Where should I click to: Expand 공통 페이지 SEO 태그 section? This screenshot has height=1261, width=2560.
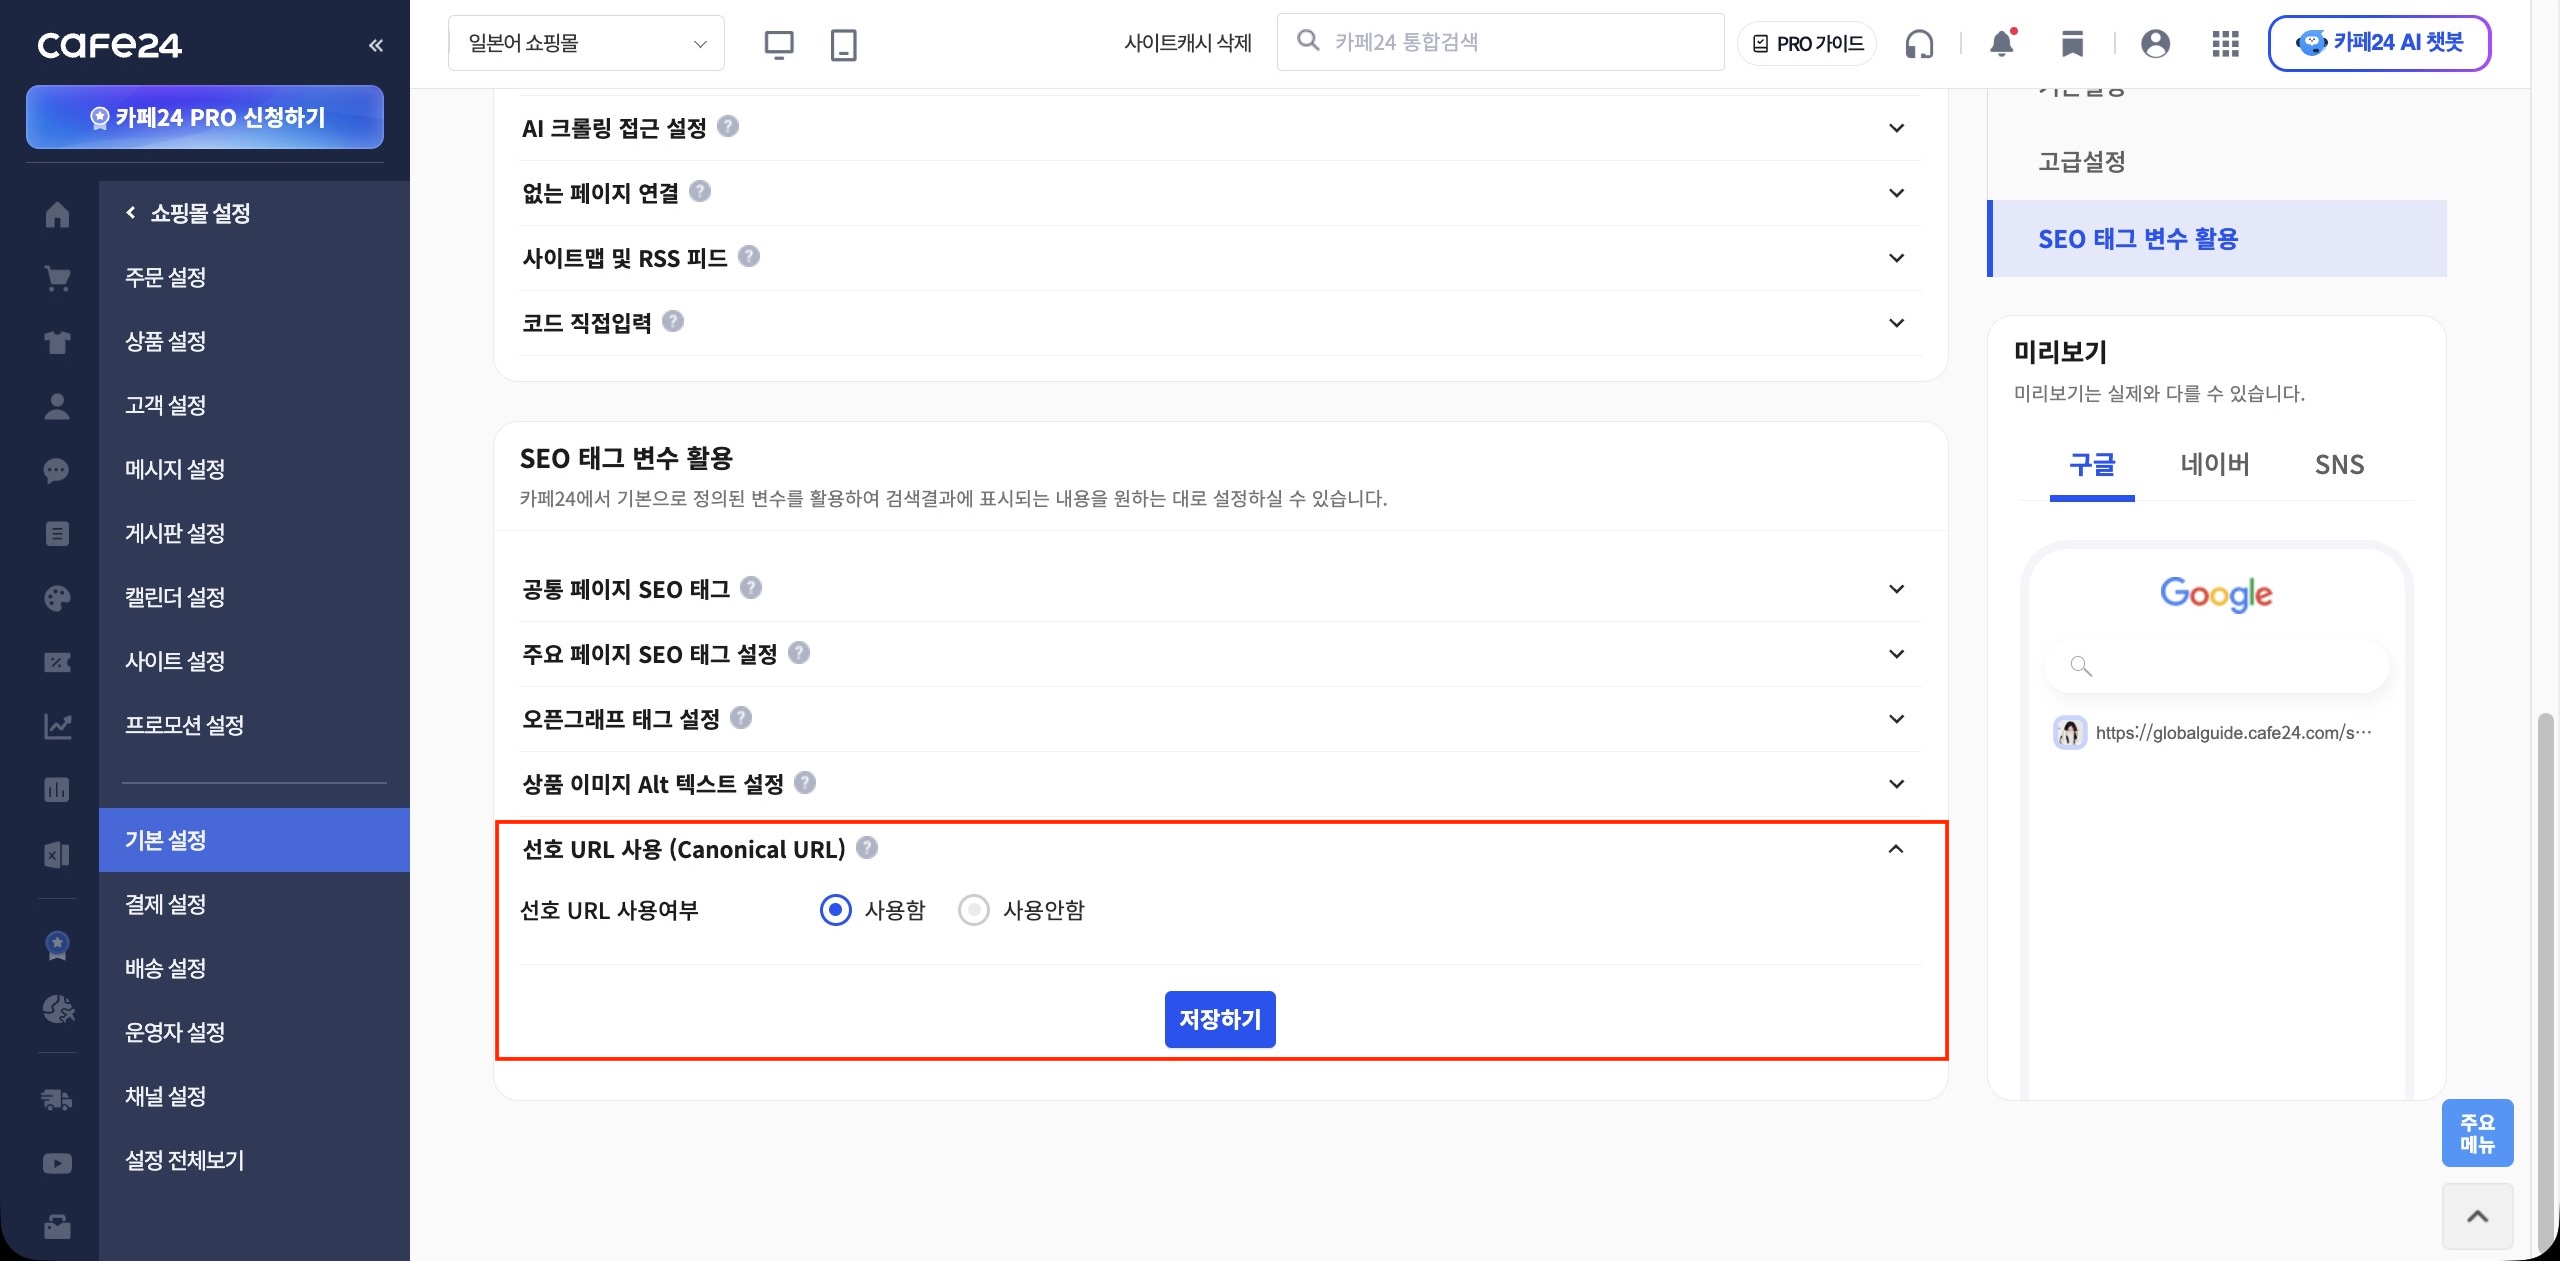(1896, 589)
